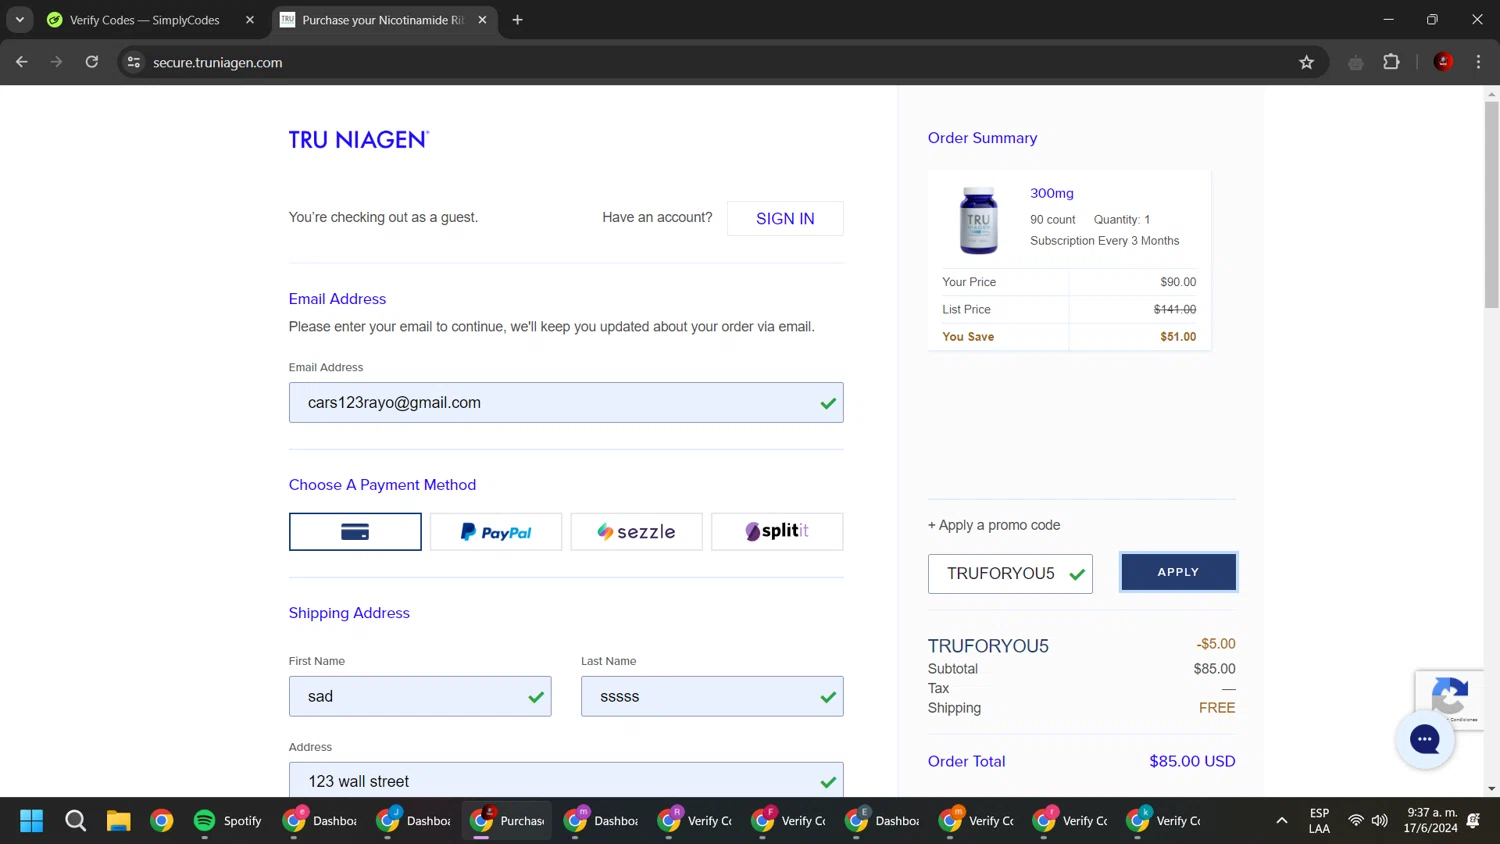Open Windows Search from taskbar
Viewport: 1500px width, 844px height.
pos(75,821)
